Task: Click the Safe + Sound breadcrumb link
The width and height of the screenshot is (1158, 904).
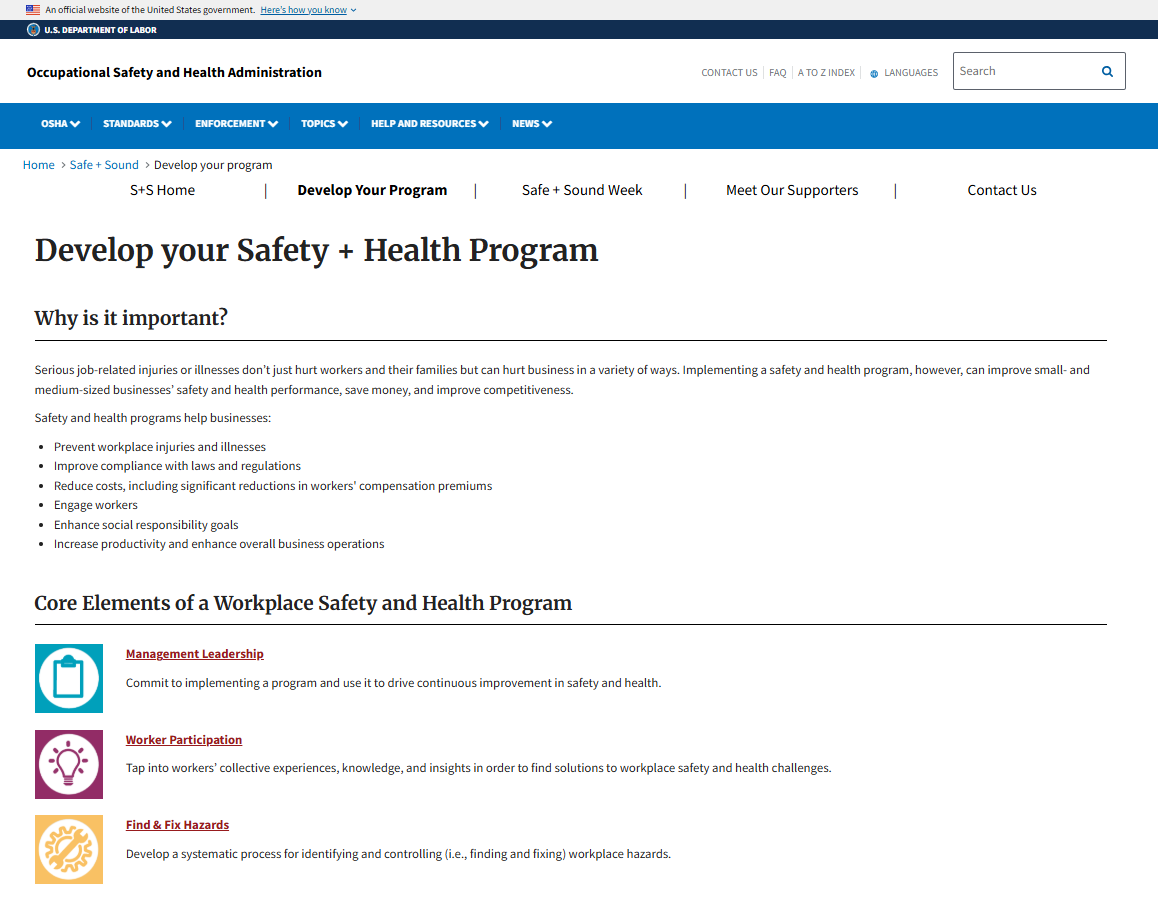Action: 104,165
